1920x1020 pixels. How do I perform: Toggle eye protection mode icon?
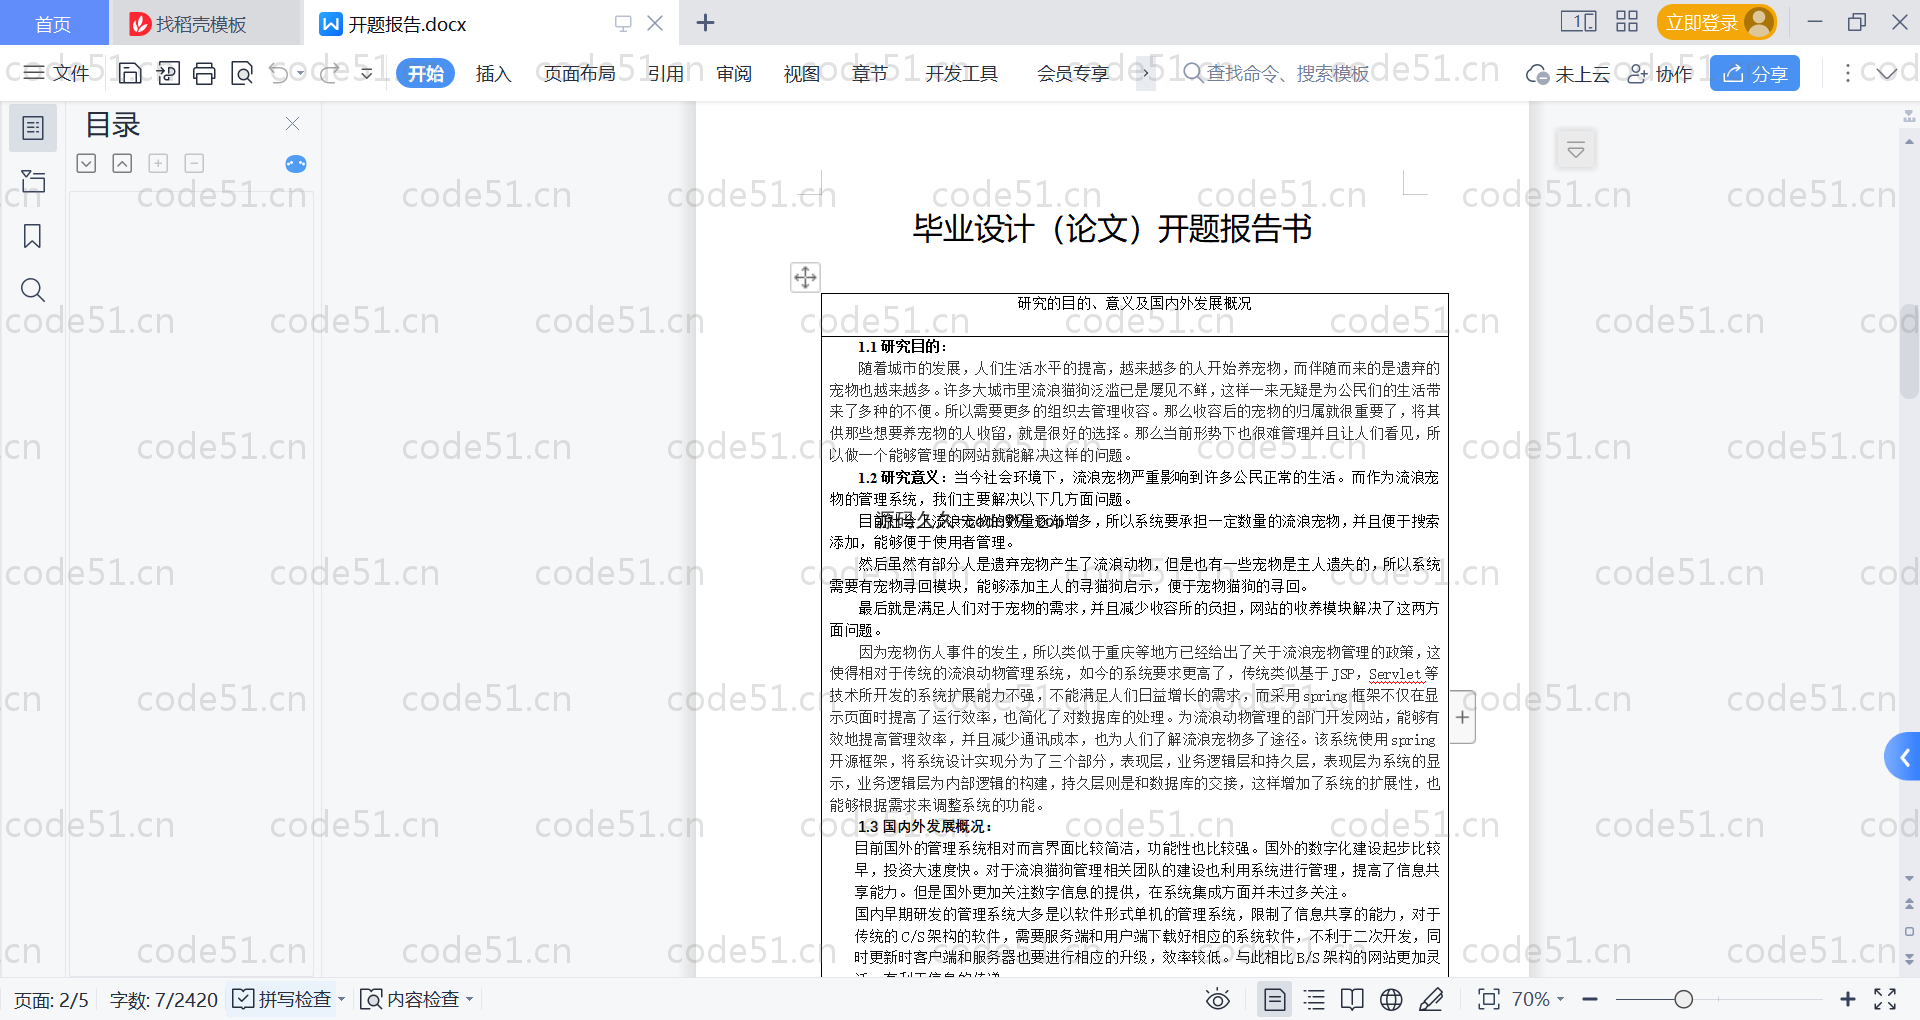tap(1218, 999)
